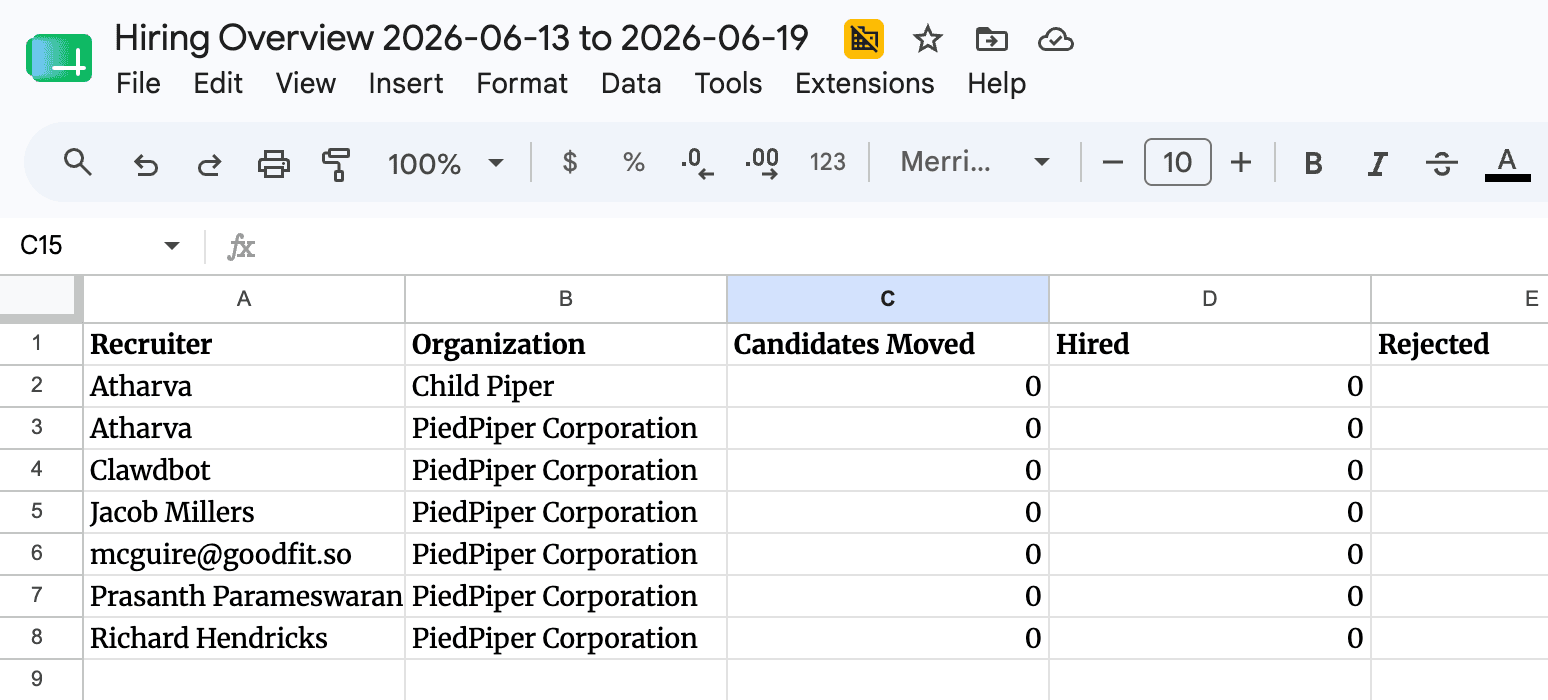Viewport: 1548px width, 700px height.
Task: Open the zoom level dropdown
Action: (x=446, y=163)
